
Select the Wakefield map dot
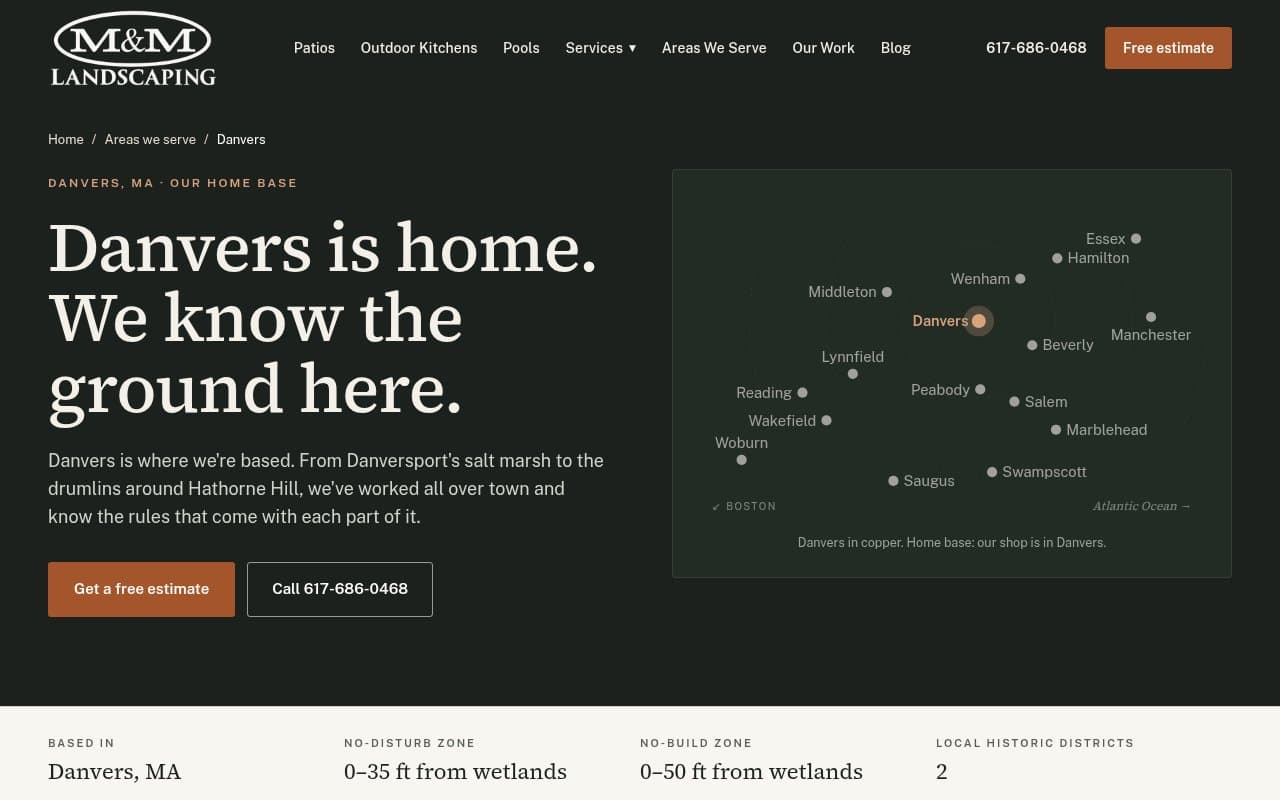pyautogui.click(x=826, y=421)
